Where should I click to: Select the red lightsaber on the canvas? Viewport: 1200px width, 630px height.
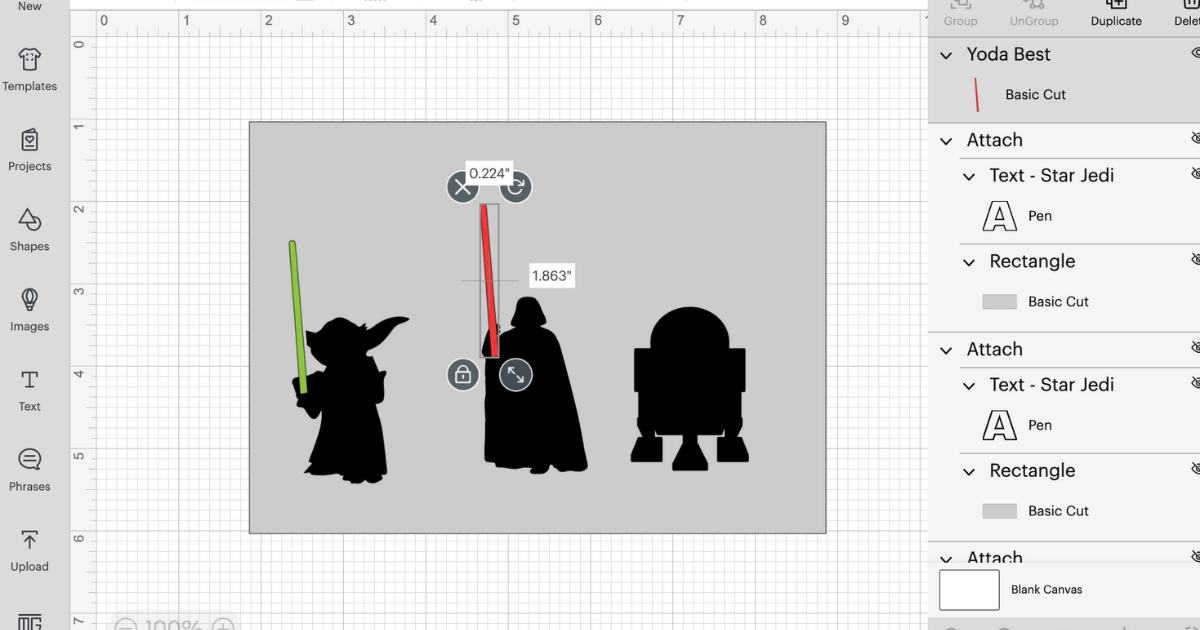(x=489, y=280)
